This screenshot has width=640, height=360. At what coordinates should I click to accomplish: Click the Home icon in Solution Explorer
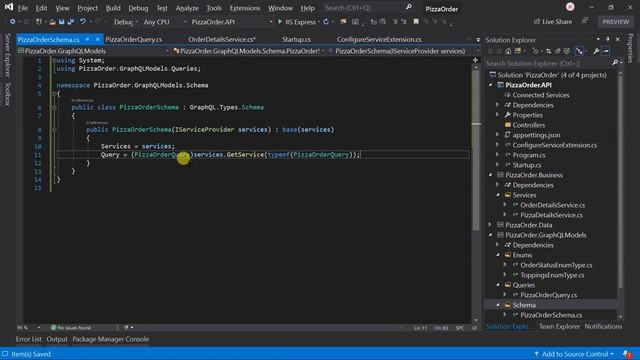click(x=508, y=51)
